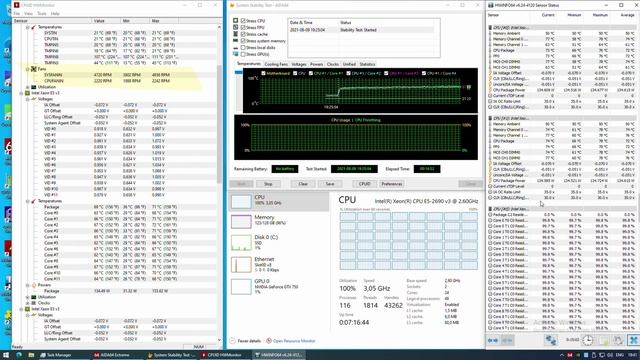Click HWiNFO blue X close-sensors icon
Image resolution: width=640 pixels, height=360 pixels.
click(x=633, y=340)
